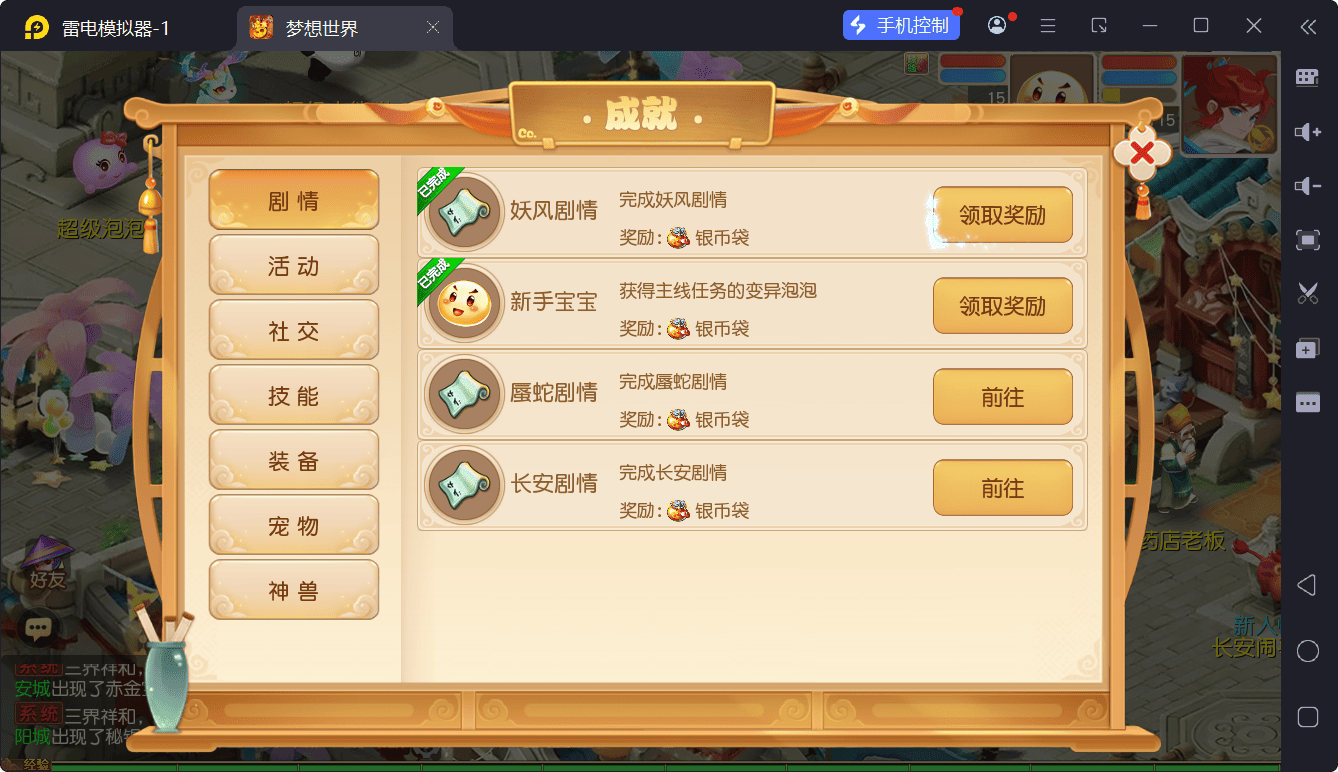Viewport: 1338px width, 772px height.
Task: Open the keyboard mapping icon
Action: [x=1307, y=78]
